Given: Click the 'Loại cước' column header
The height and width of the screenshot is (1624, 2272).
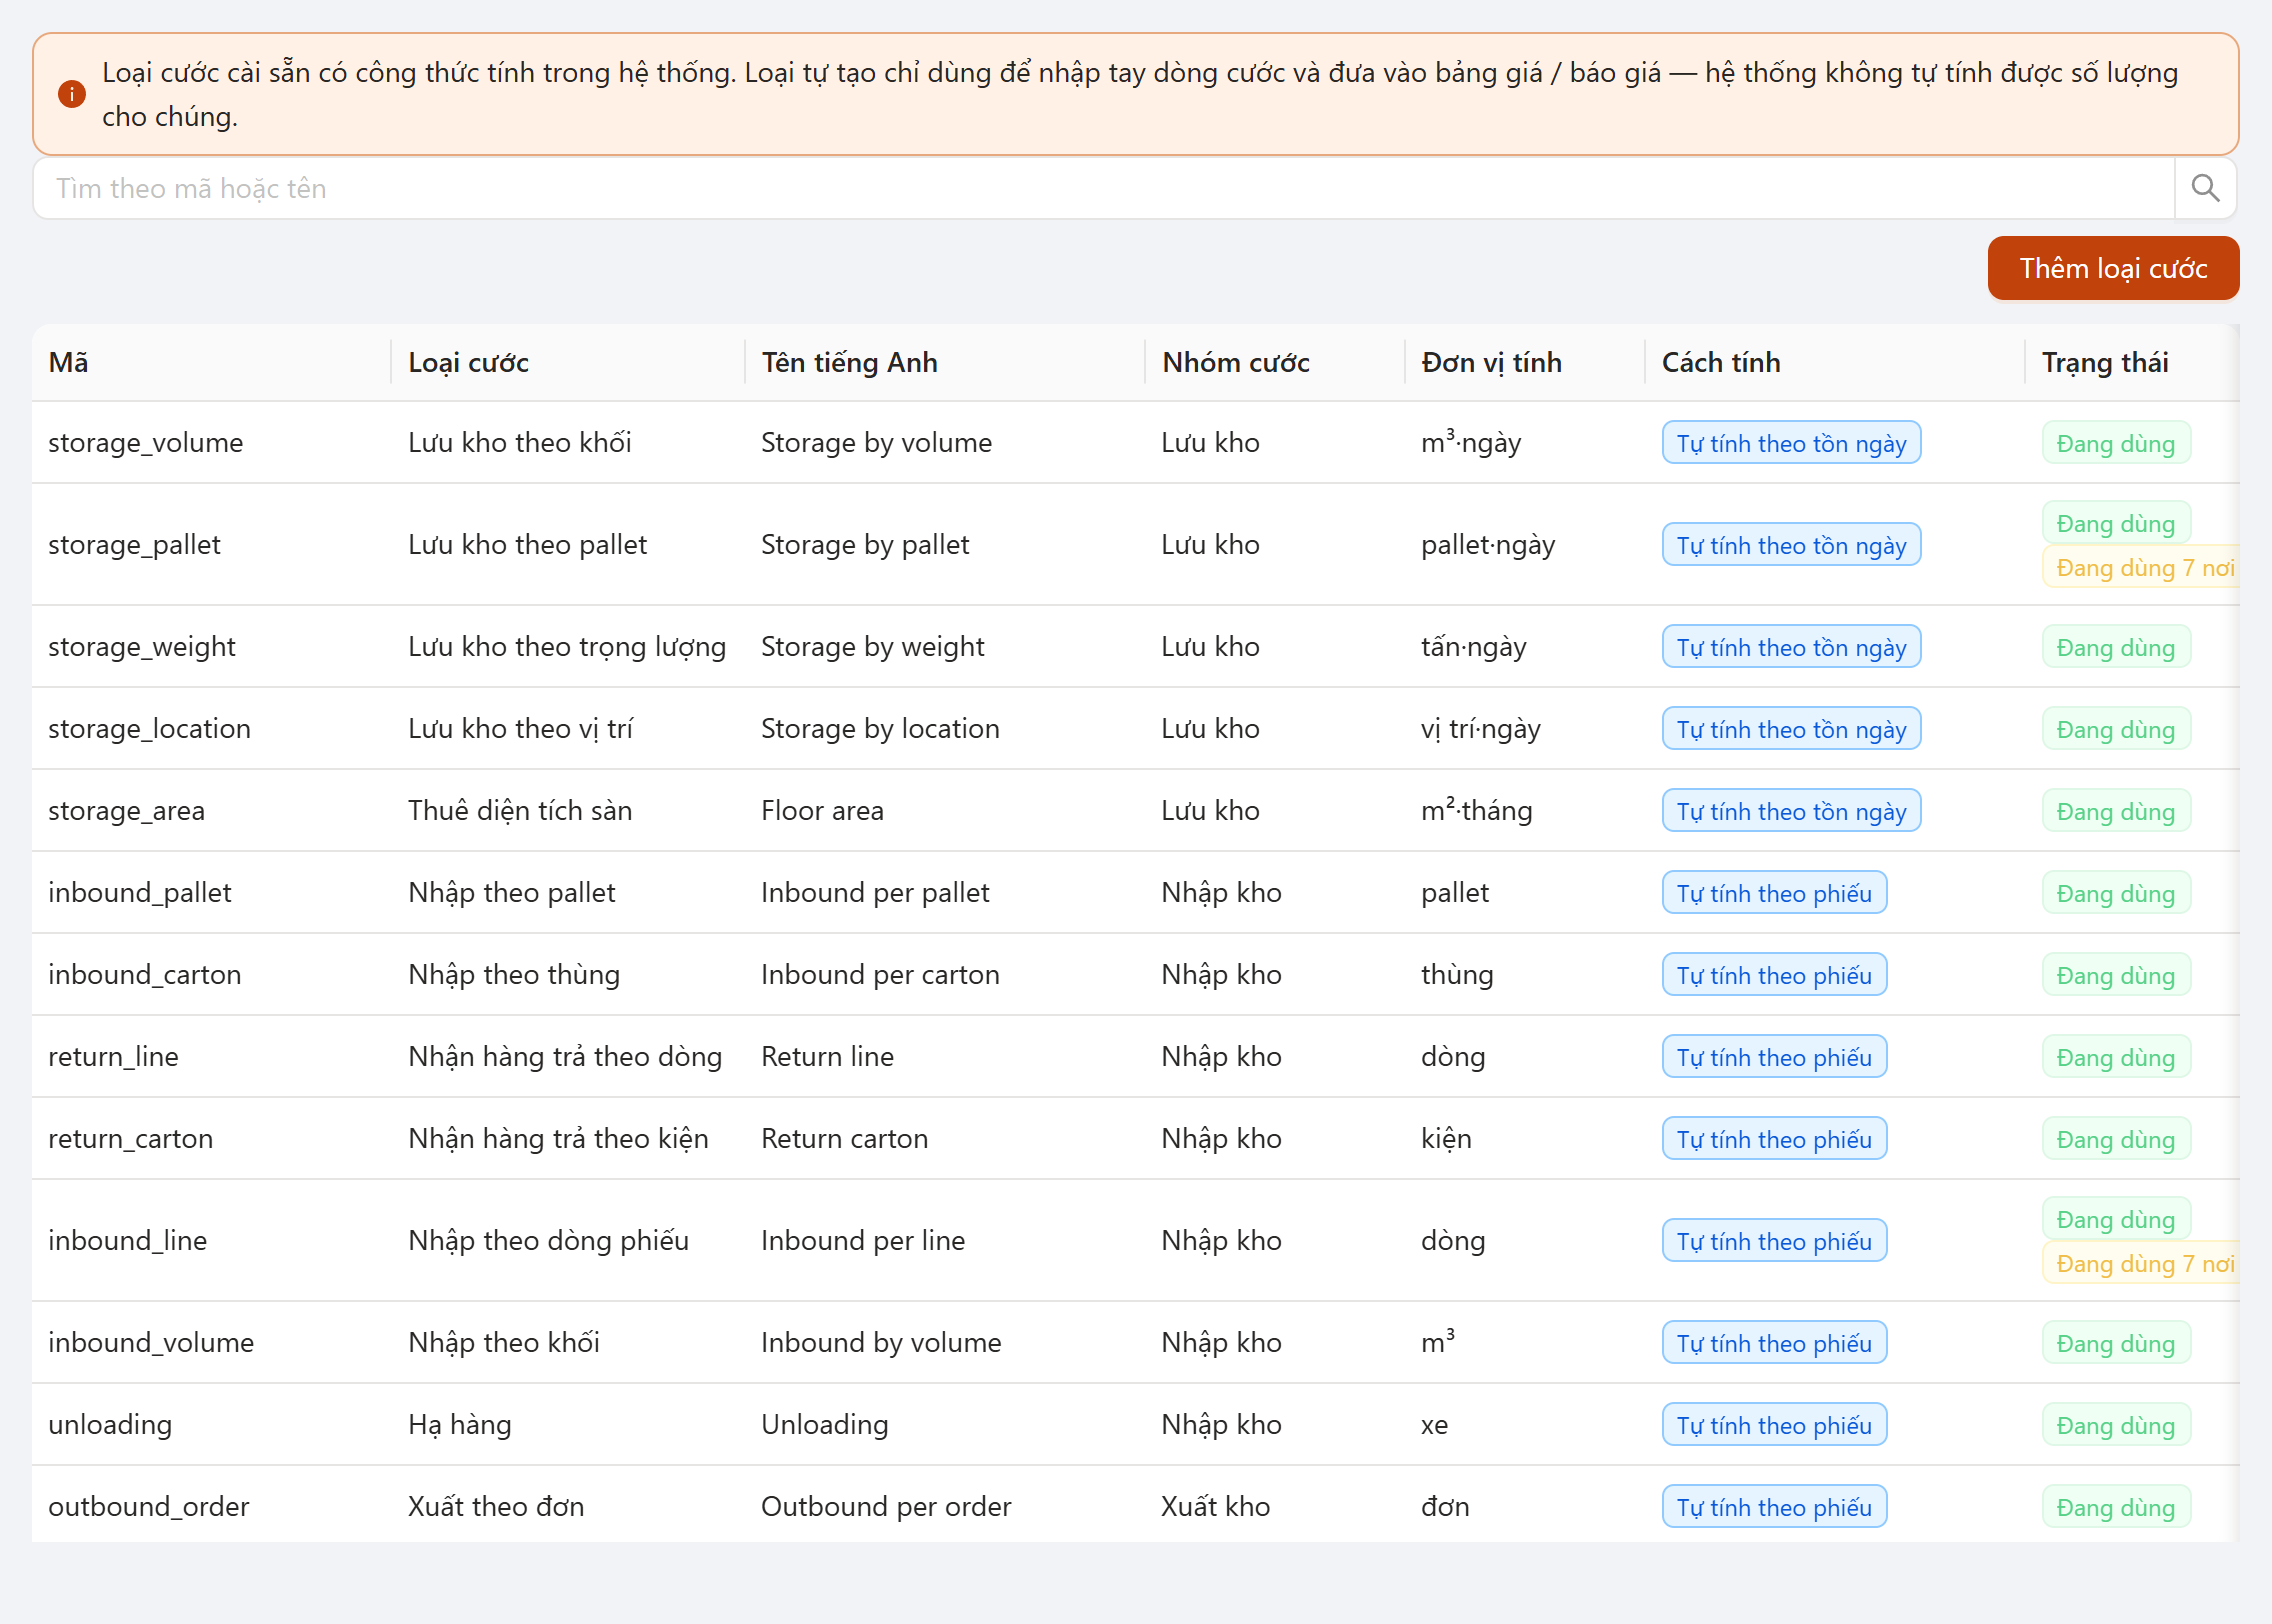Looking at the screenshot, I should pos(468,362).
